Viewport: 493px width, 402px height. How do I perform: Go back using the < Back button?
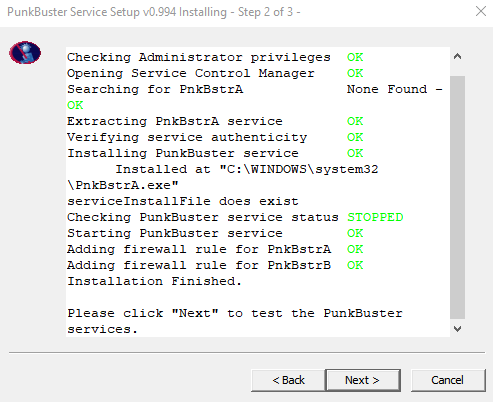(x=288, y=380)
